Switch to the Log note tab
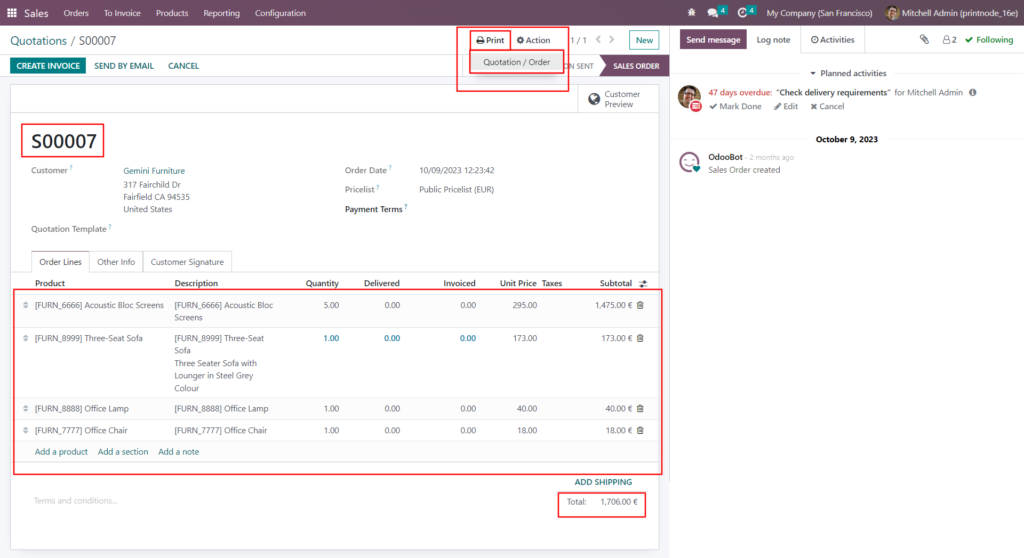The image size is (1024, 558). tap(773, 40)
